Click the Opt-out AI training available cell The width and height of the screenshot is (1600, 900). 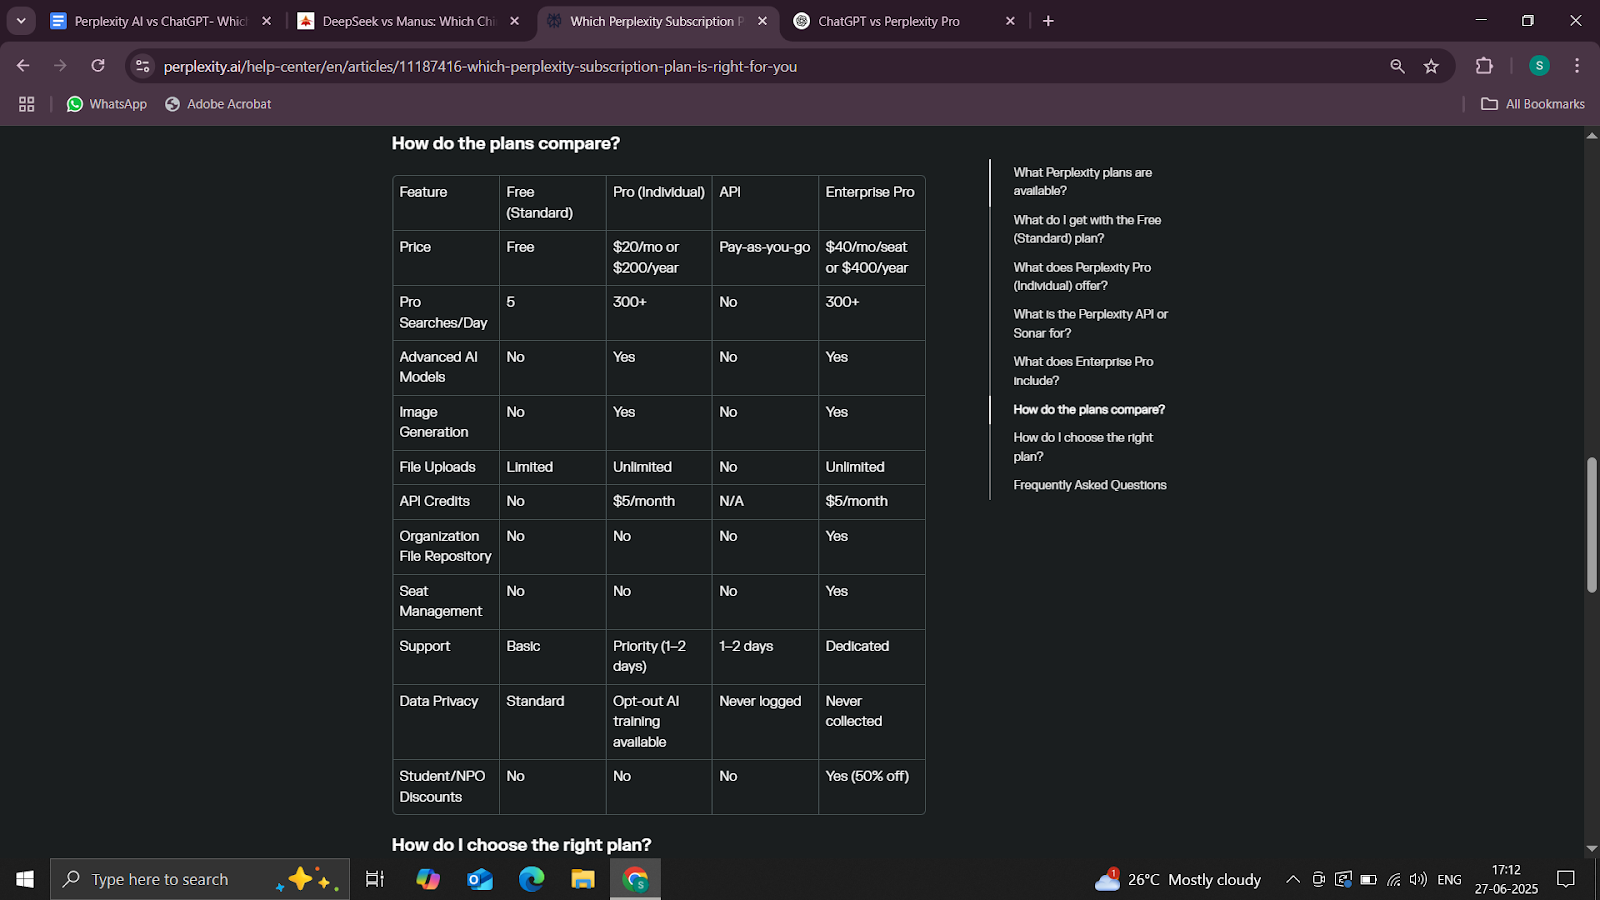coord(658,722)
